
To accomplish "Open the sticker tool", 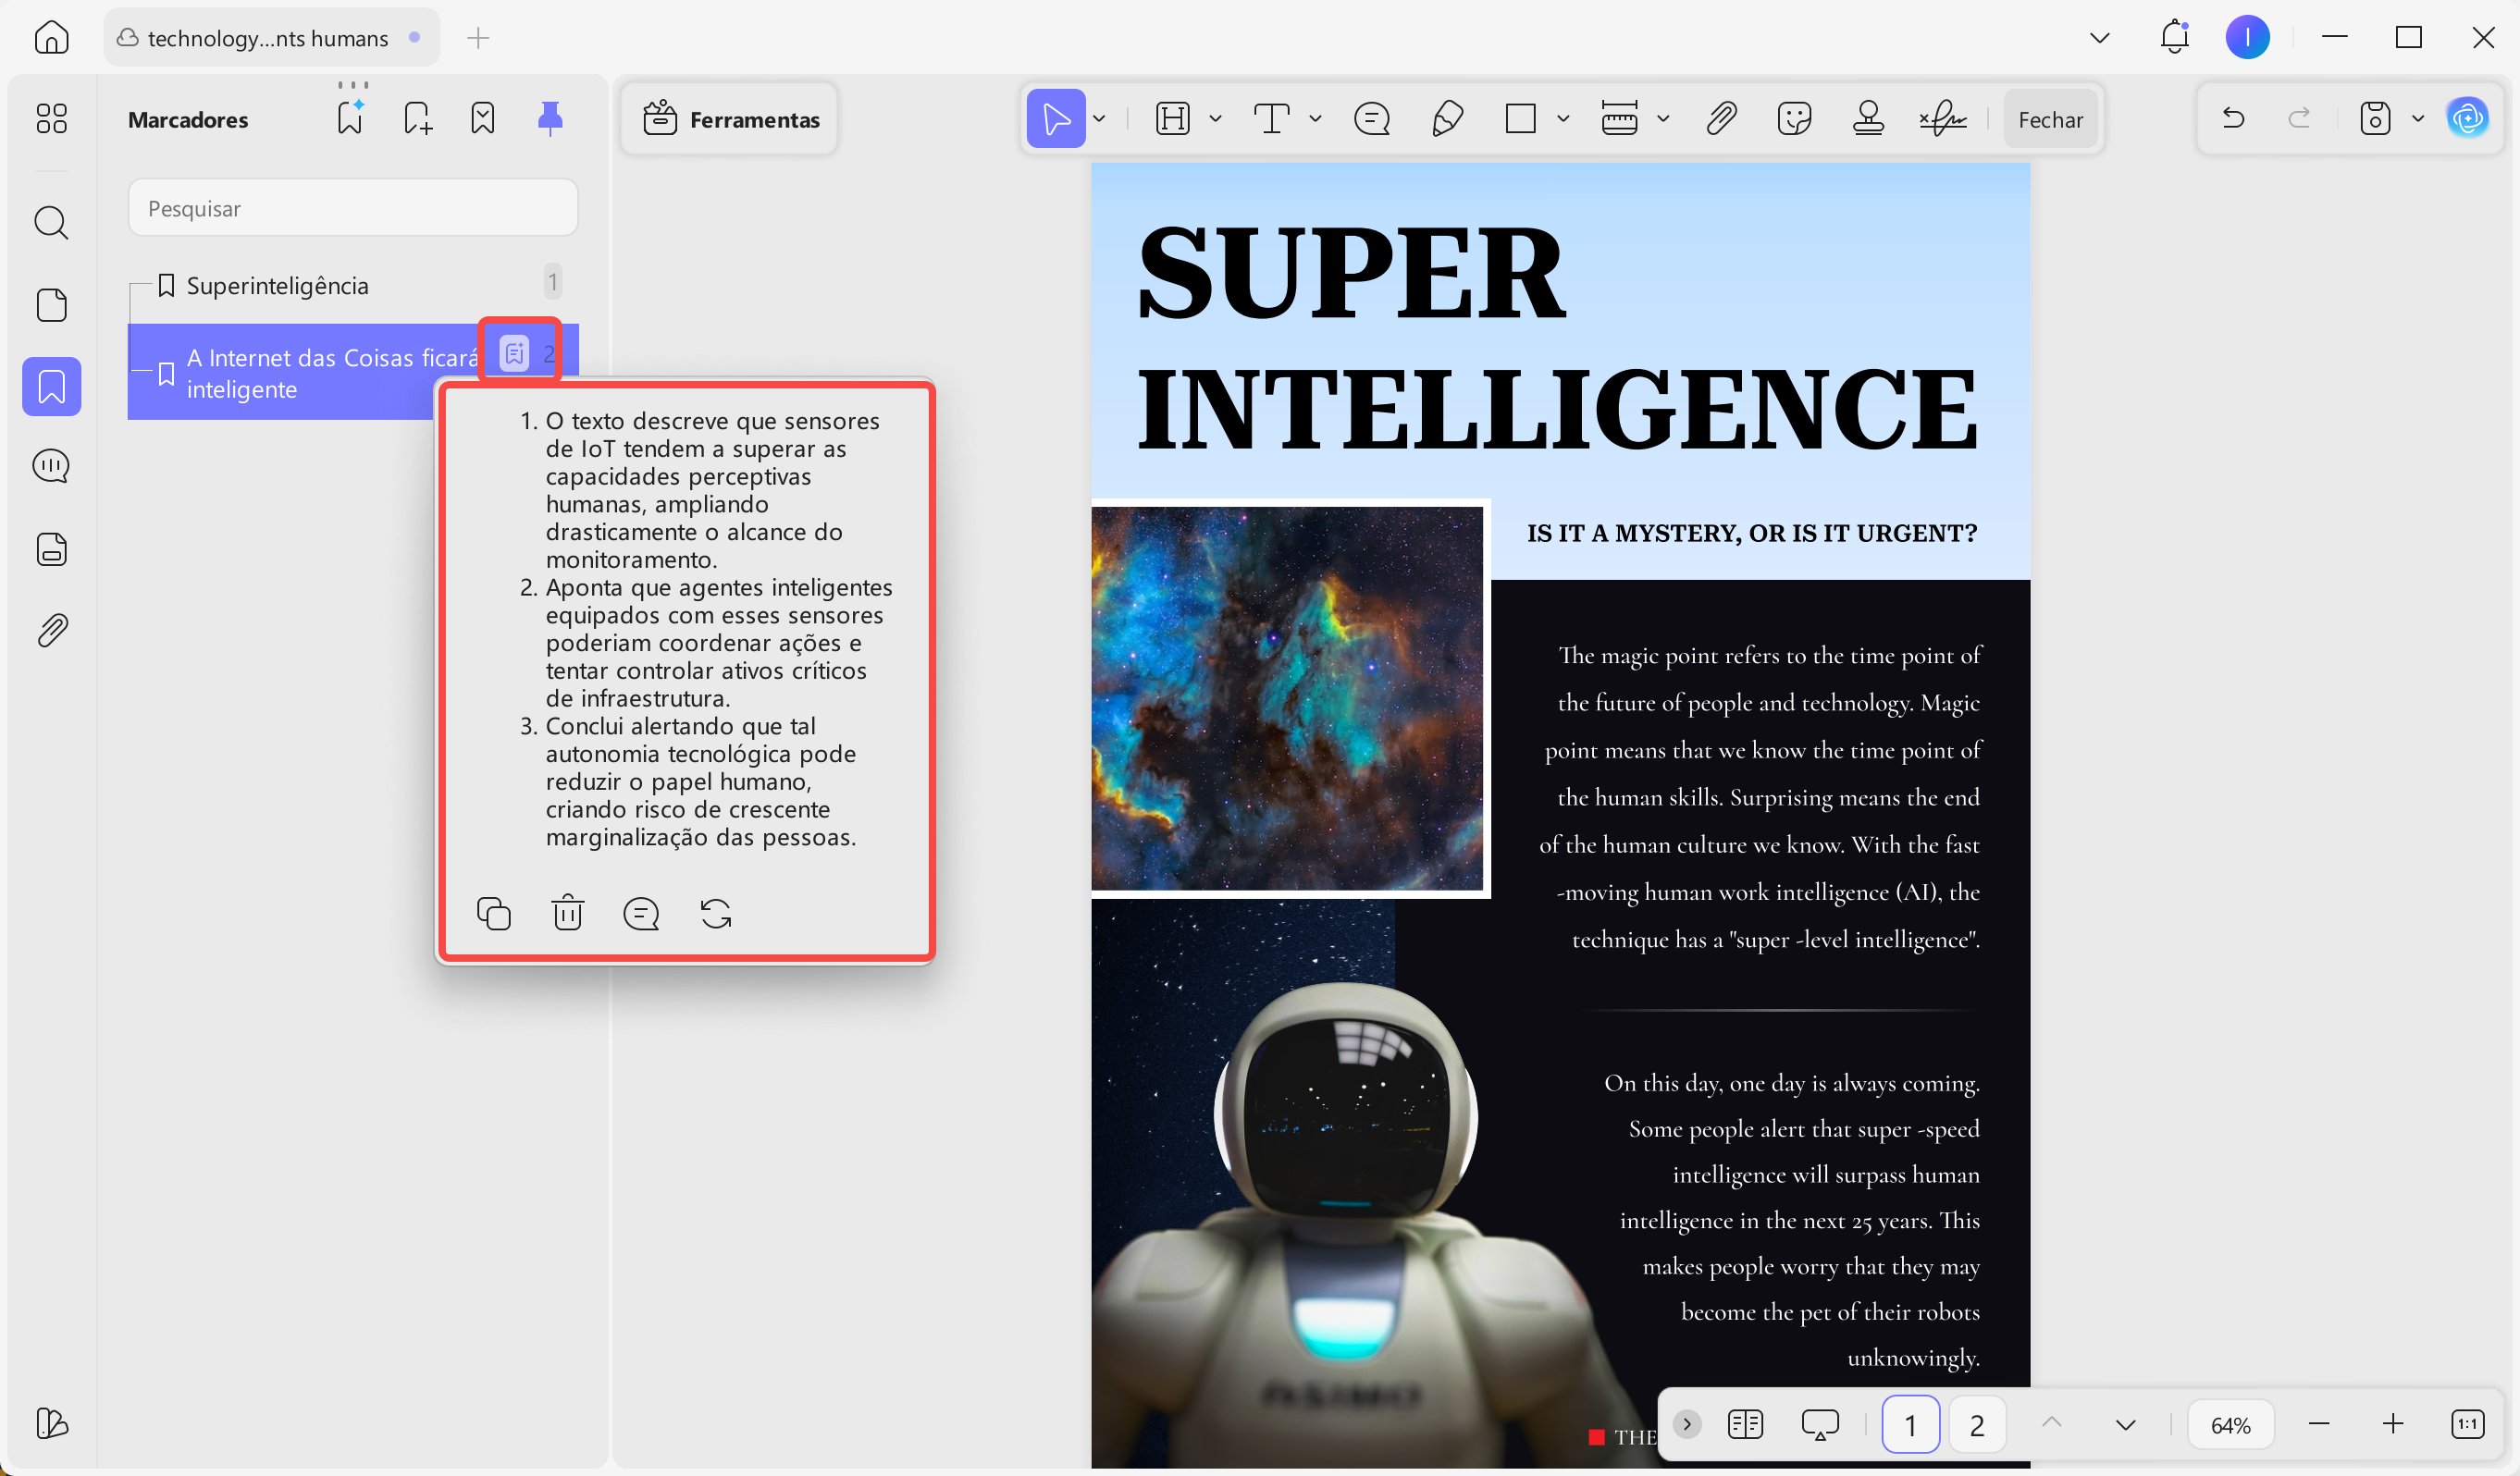I will click(1795, 118).
